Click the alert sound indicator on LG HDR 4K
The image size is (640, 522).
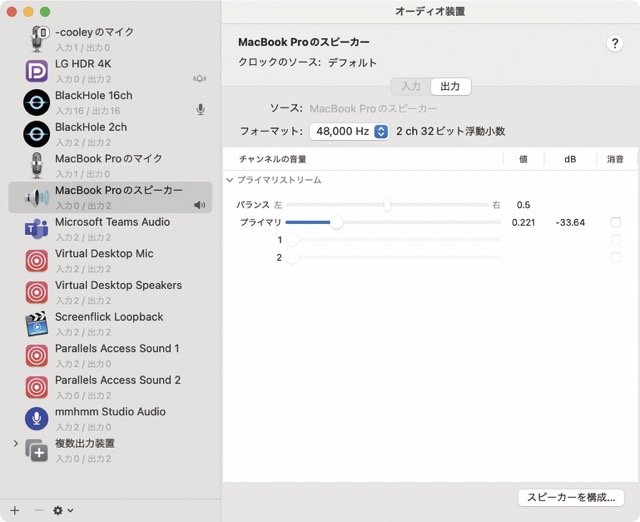click(200, 78)
